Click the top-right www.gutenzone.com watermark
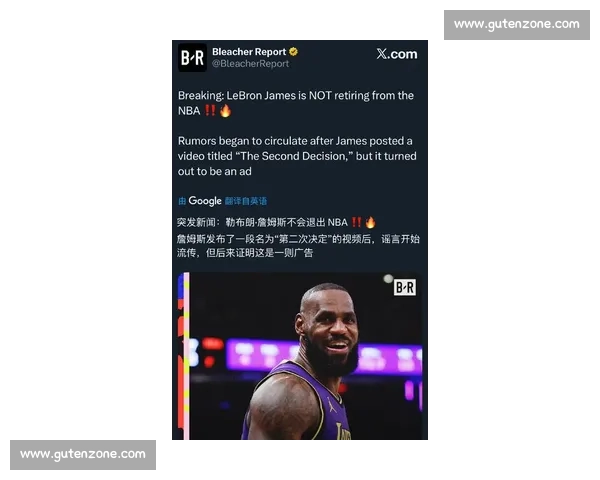 pos(516,24)
